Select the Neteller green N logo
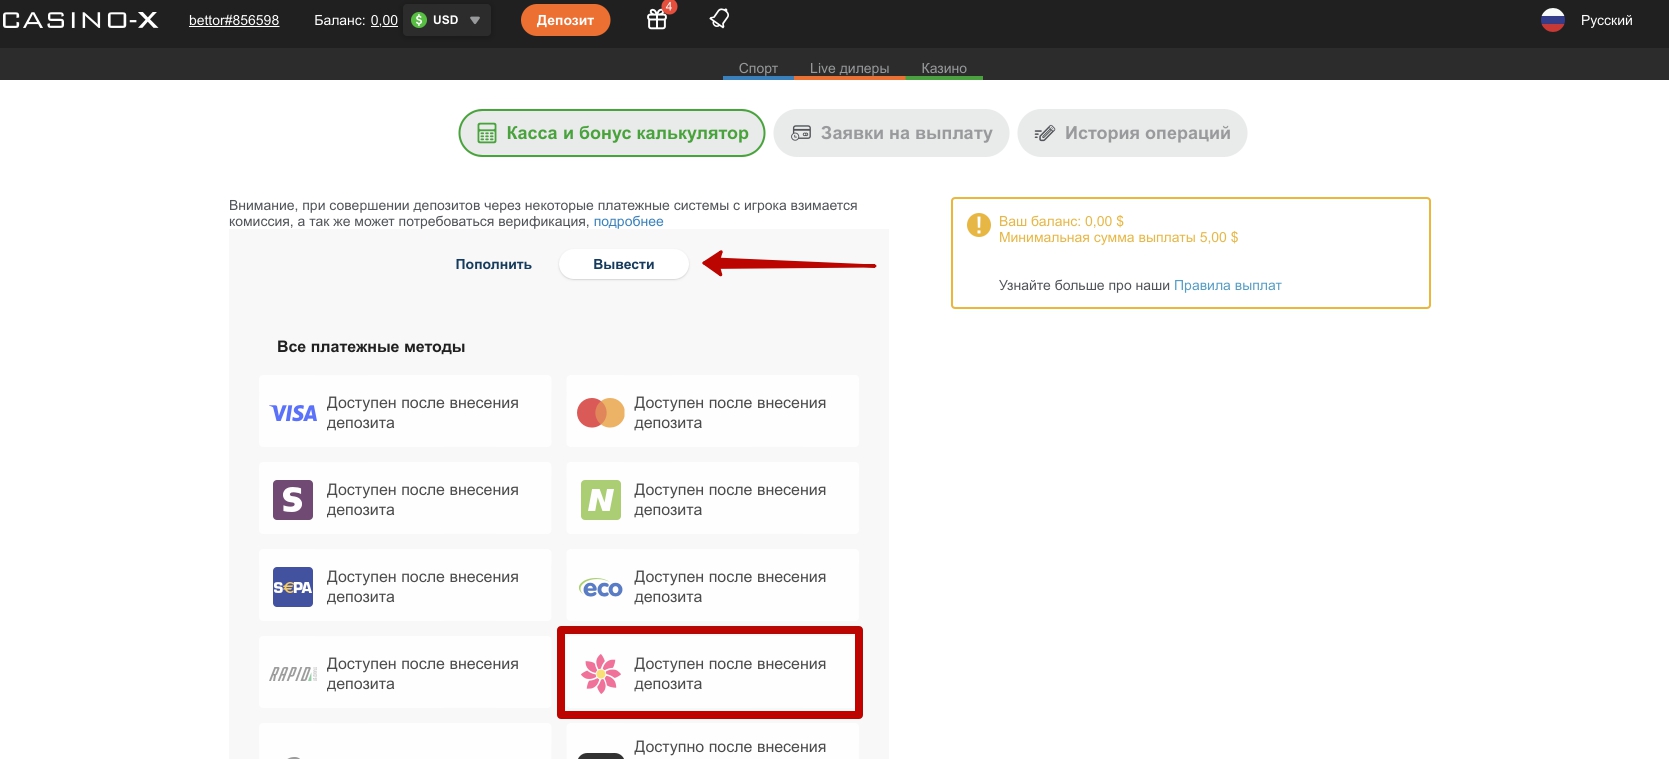Screen dimensions: 1669x759 [x=601, y=500]
